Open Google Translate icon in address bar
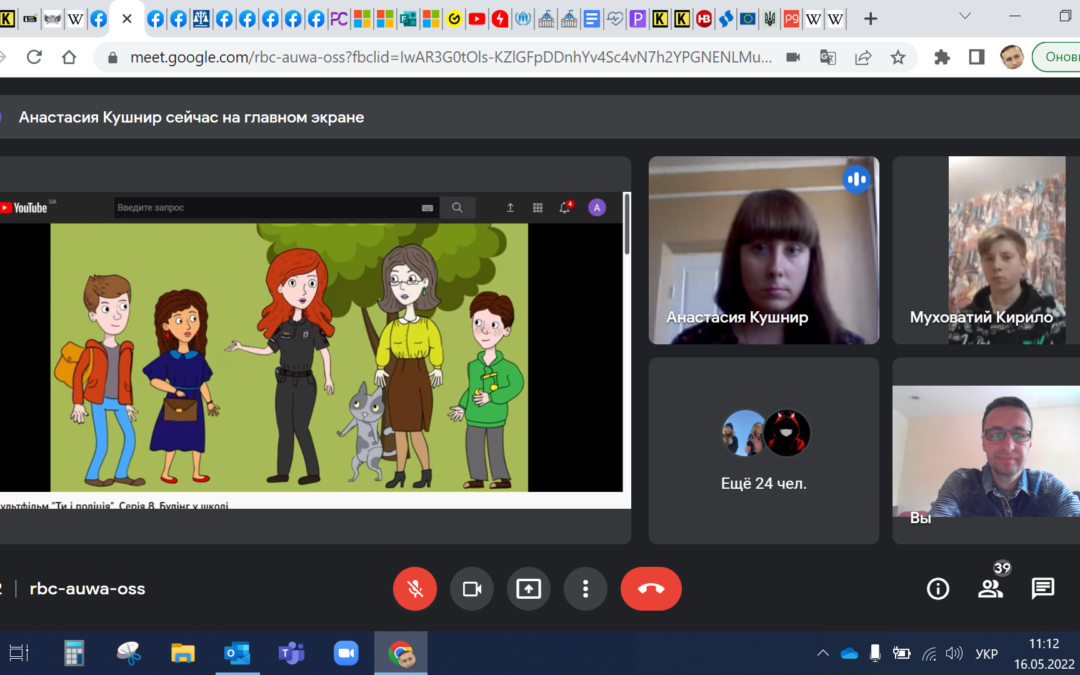 (828, 58)
